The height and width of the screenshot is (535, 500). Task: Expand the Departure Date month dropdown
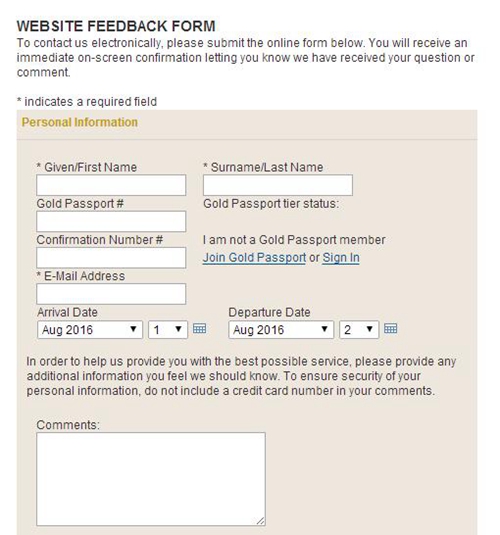pyautogui.click(x=281, y=330)
